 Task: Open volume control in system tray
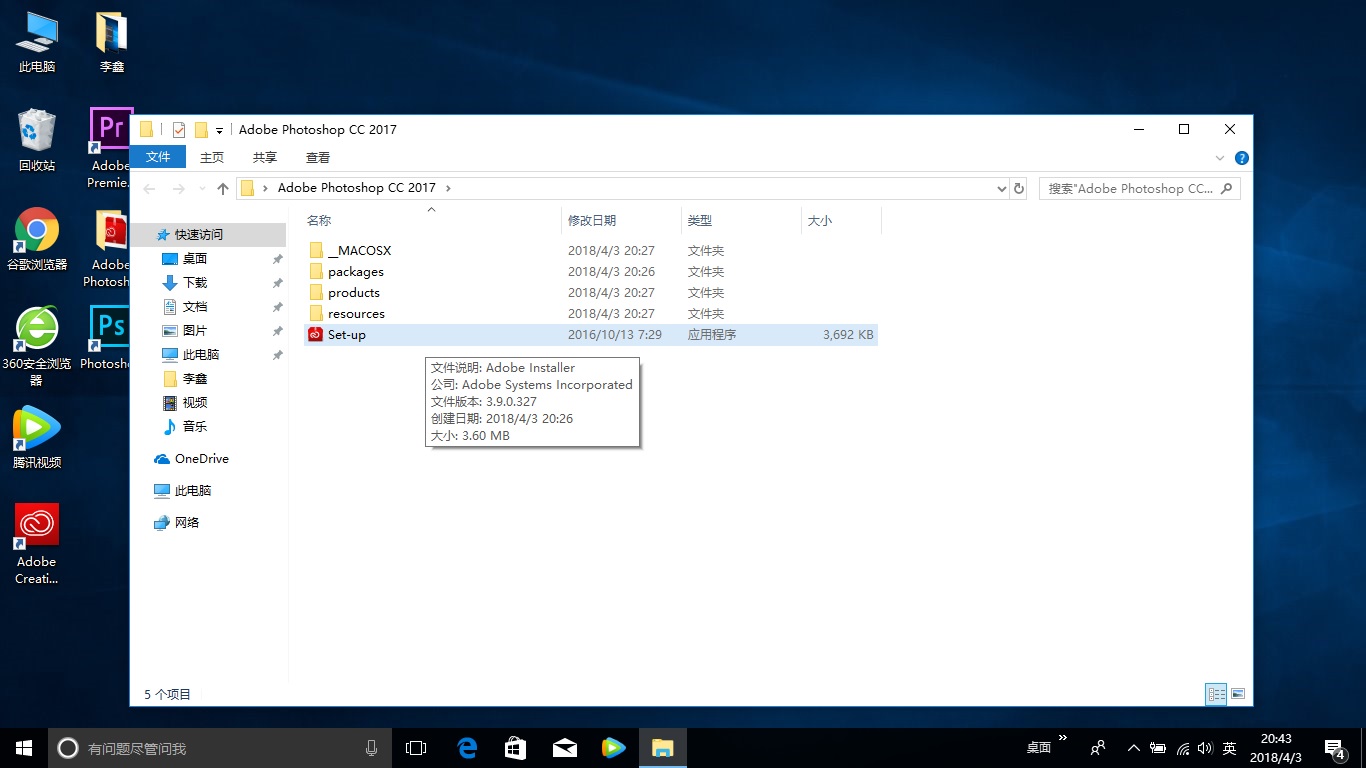tap(1205, 748)
